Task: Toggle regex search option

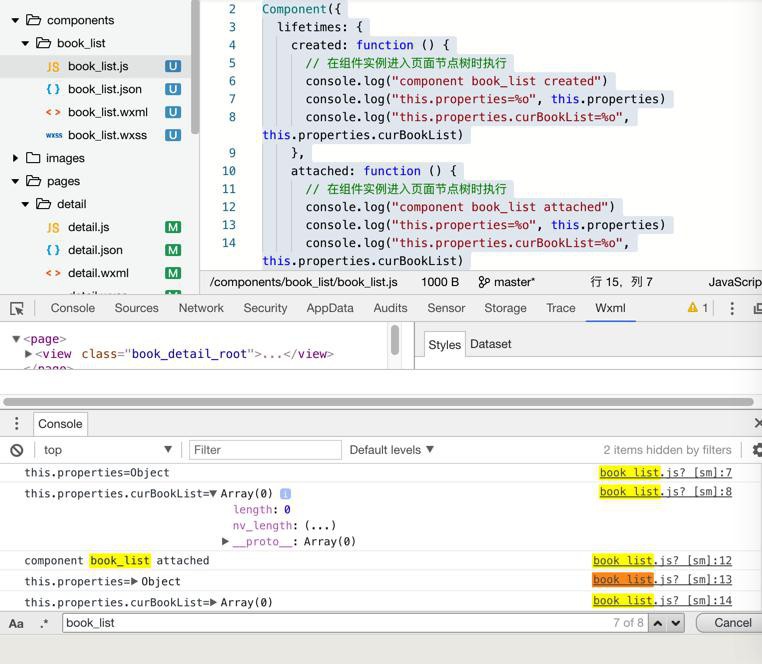Action: (x=44, y=623)
